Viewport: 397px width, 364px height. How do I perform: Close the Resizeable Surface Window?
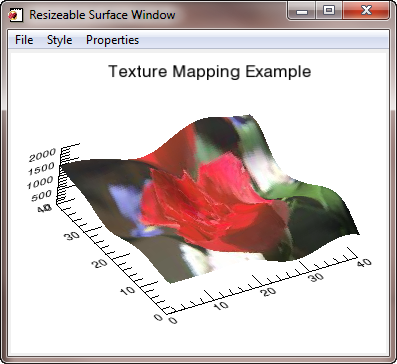click(366, 11)
